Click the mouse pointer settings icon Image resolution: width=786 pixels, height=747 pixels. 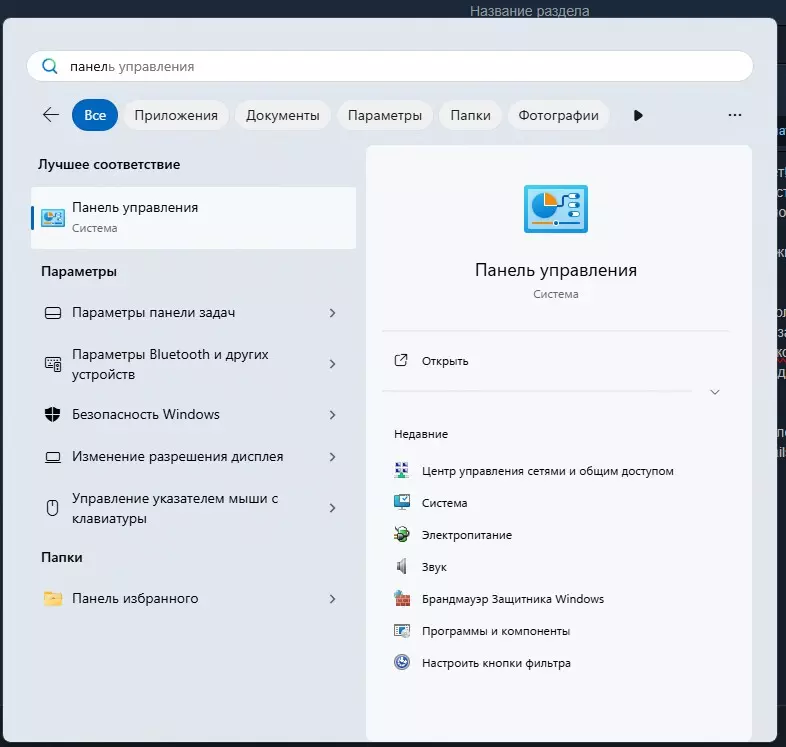point(53,508)
